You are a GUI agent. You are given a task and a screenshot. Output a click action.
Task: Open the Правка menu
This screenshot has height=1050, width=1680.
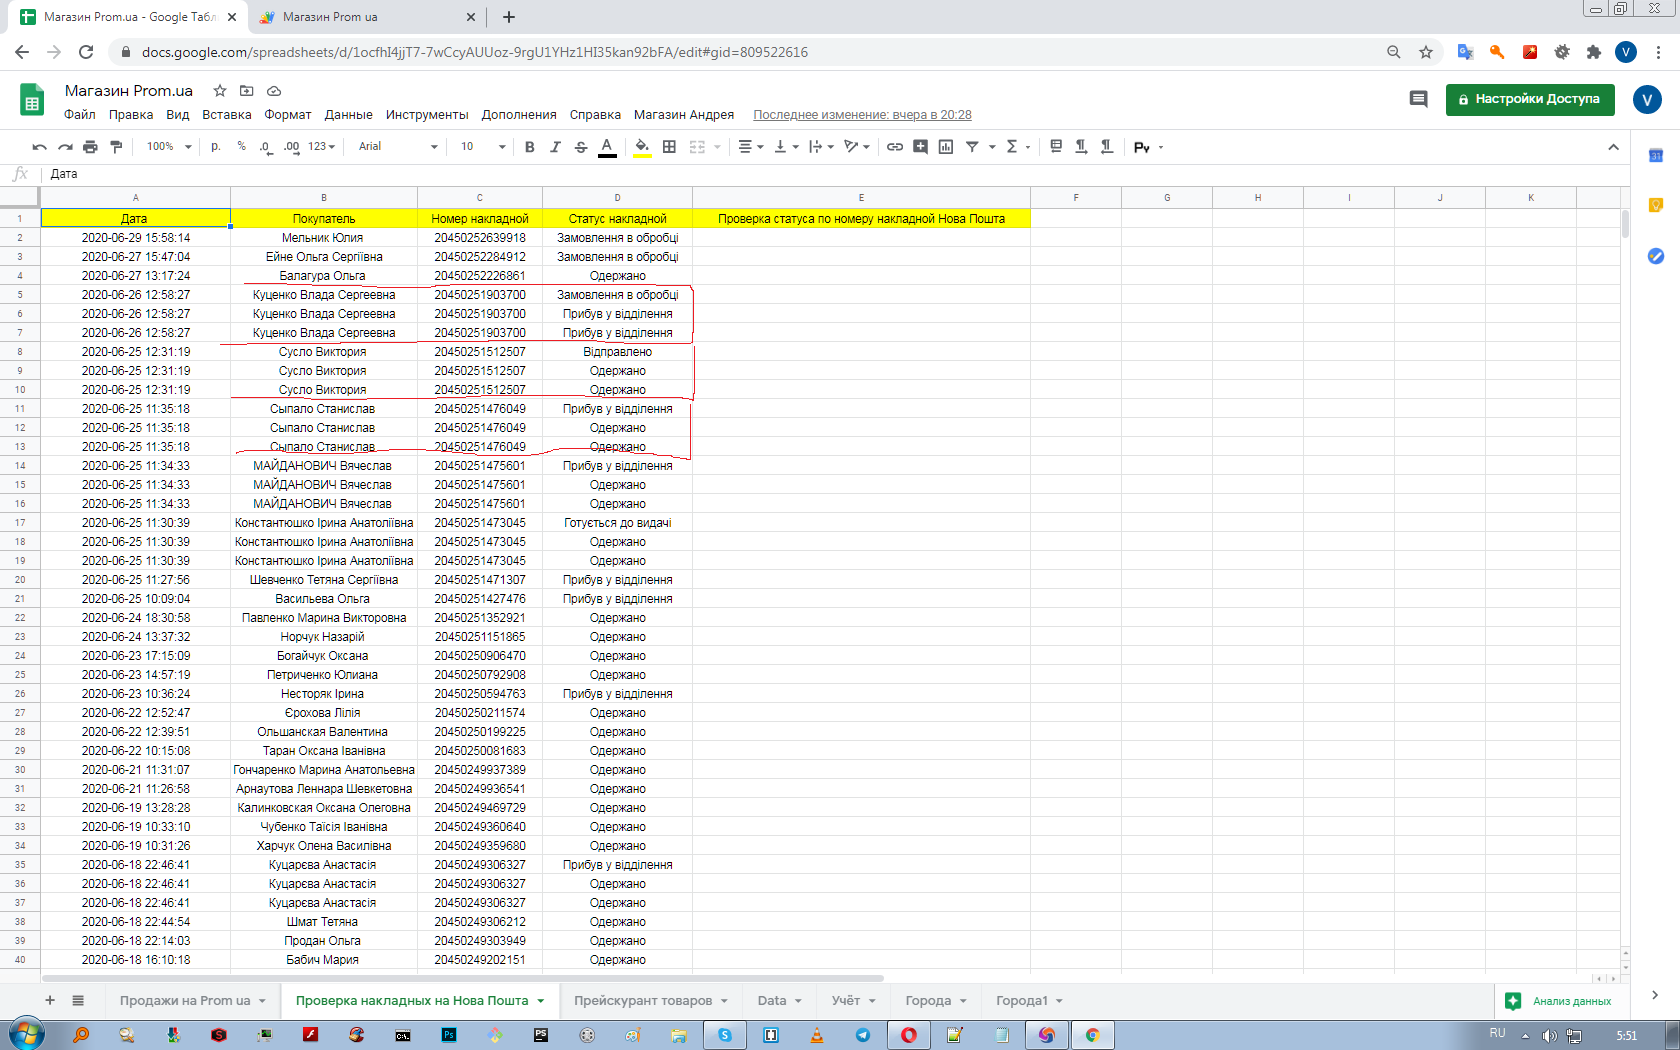coord(131,115)
